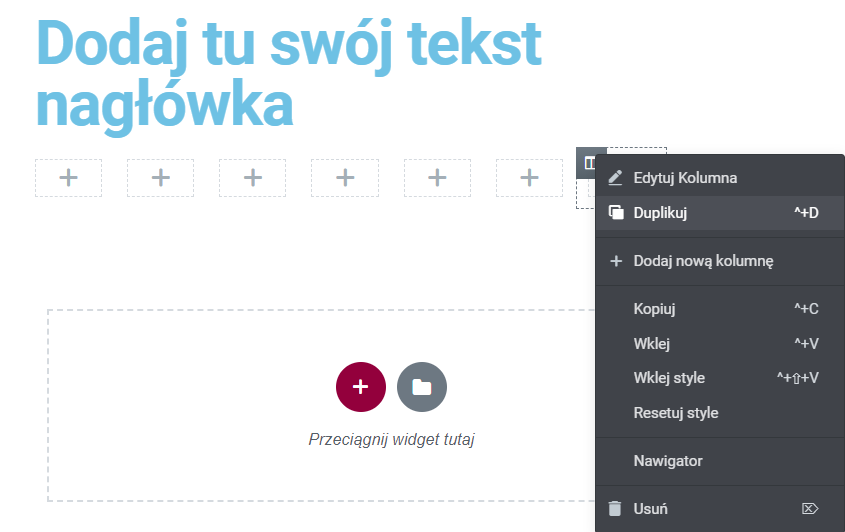Screen dimensions: 845x532
Task: Choose Dodaj nową kolumnę menu entry
Action: click(x=703, y=261)
